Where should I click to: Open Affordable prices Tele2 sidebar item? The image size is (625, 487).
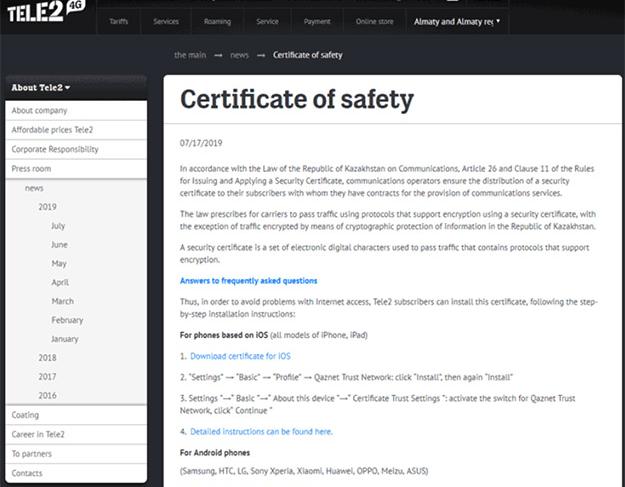point(76,130)
